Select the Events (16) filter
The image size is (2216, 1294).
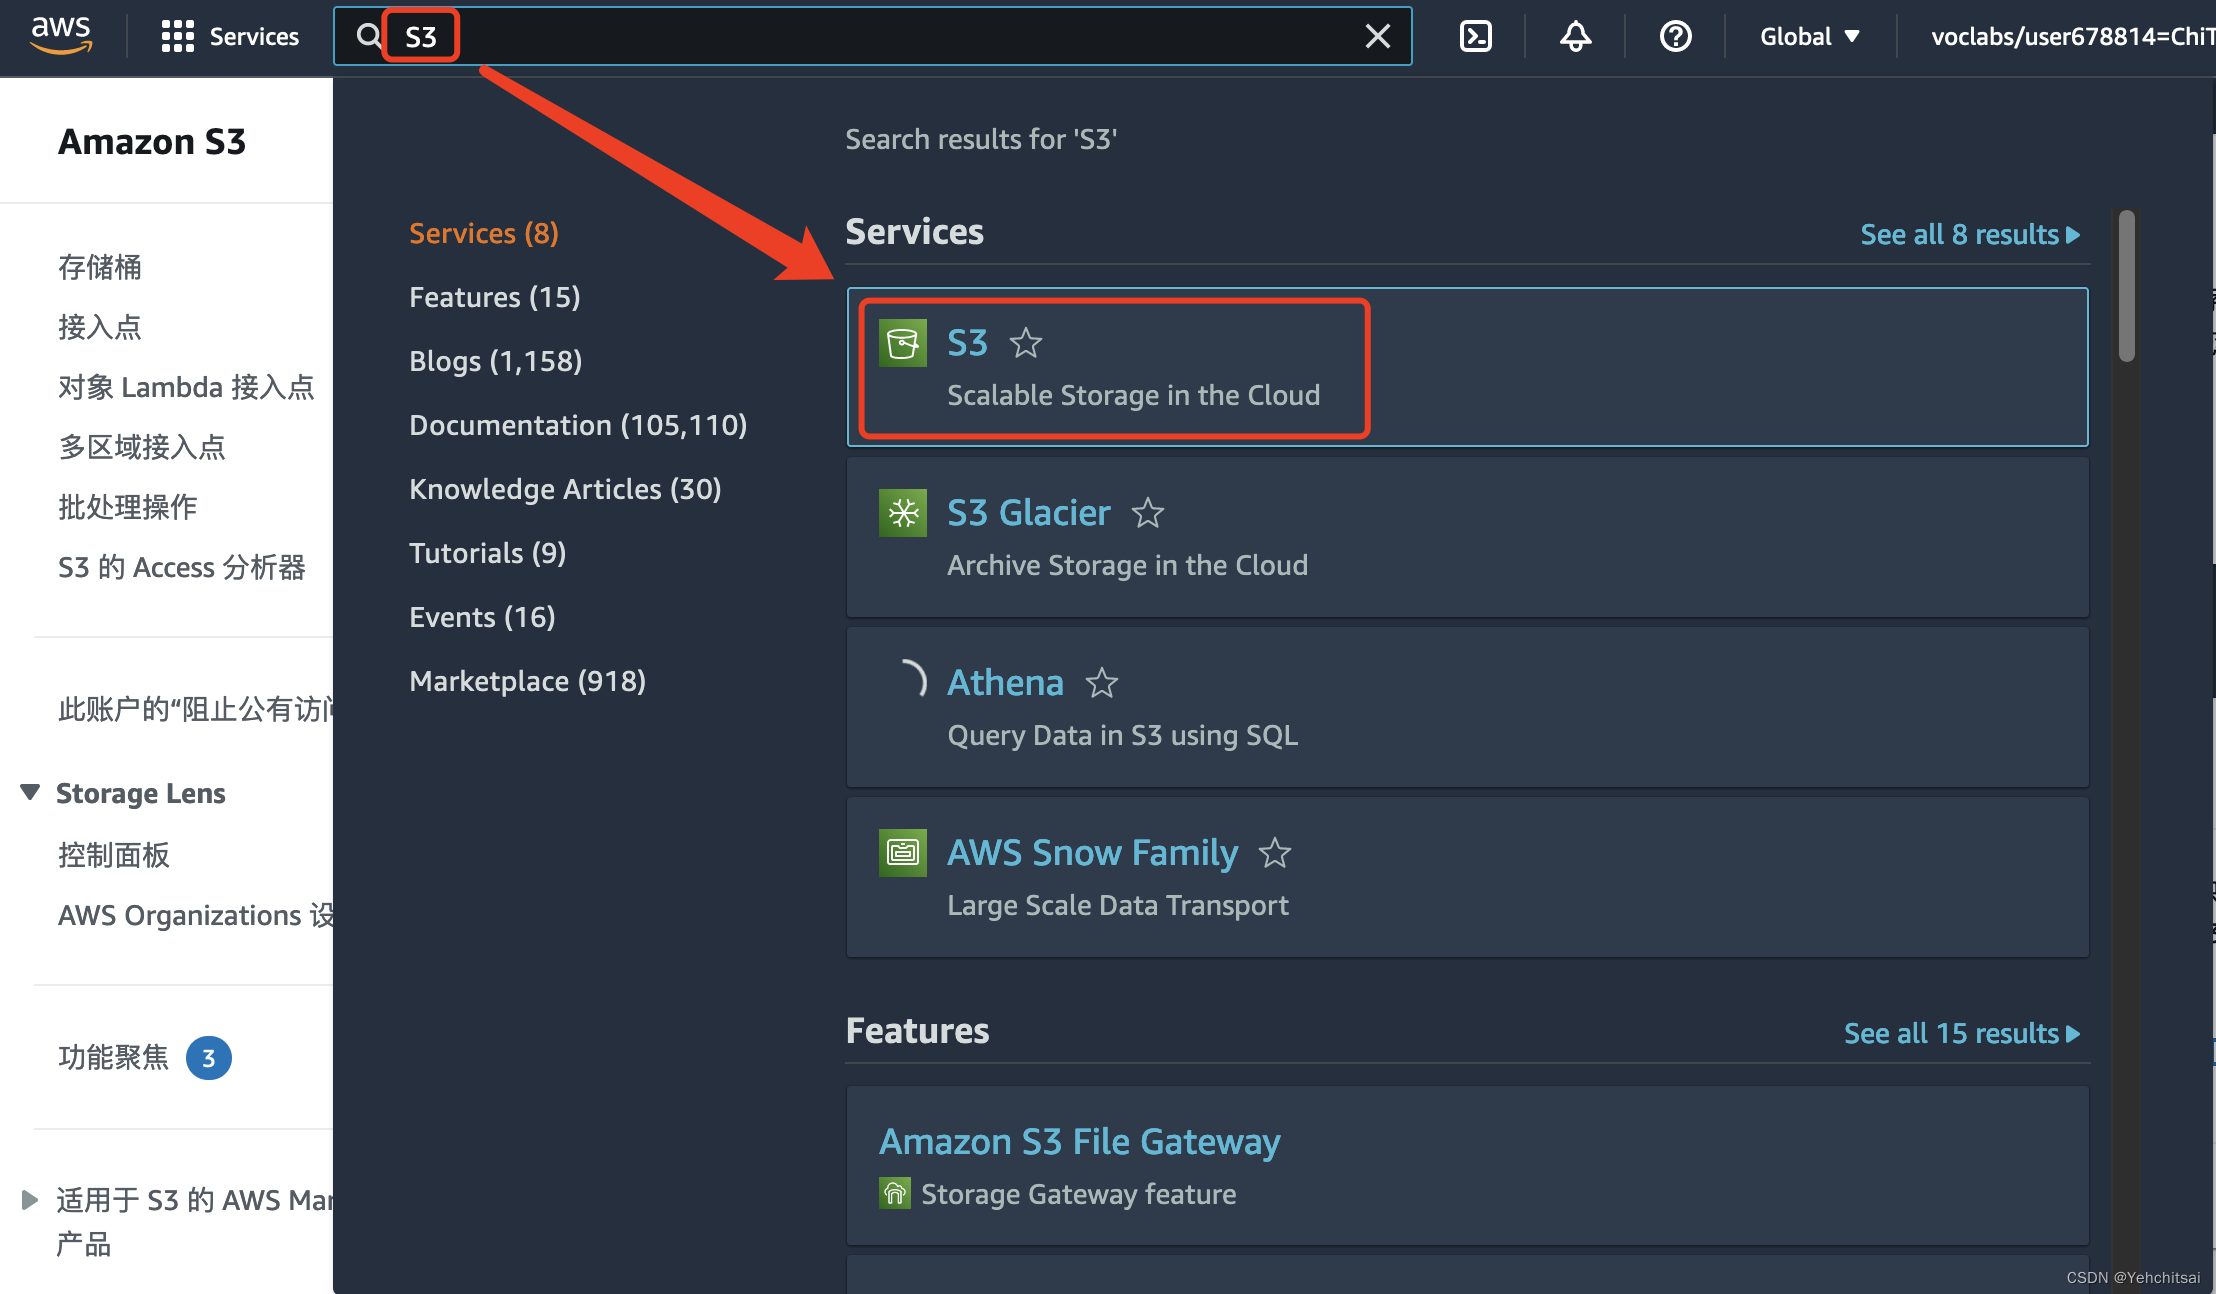pos(482,617)
